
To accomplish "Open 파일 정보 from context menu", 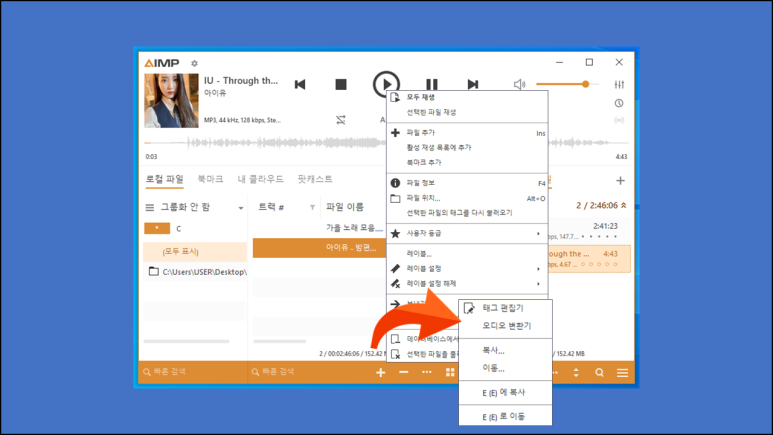I will 467,183.
